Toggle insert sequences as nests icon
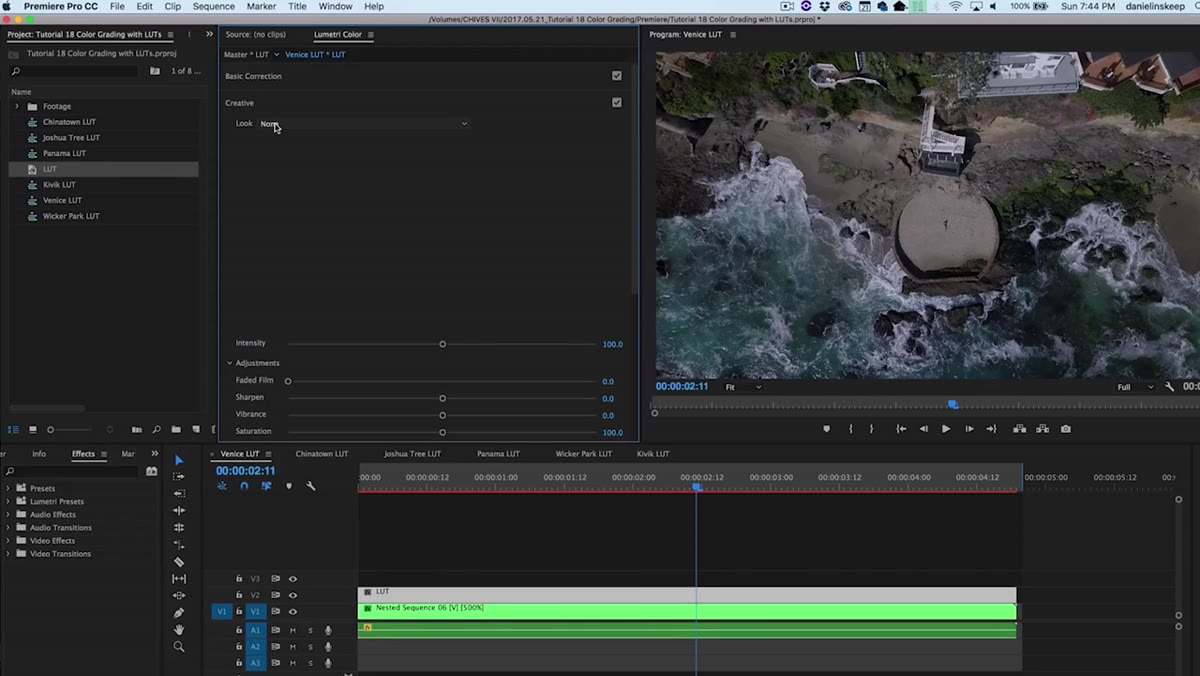1200x676 pixels. pyautogui.click(x=222, y=486)
